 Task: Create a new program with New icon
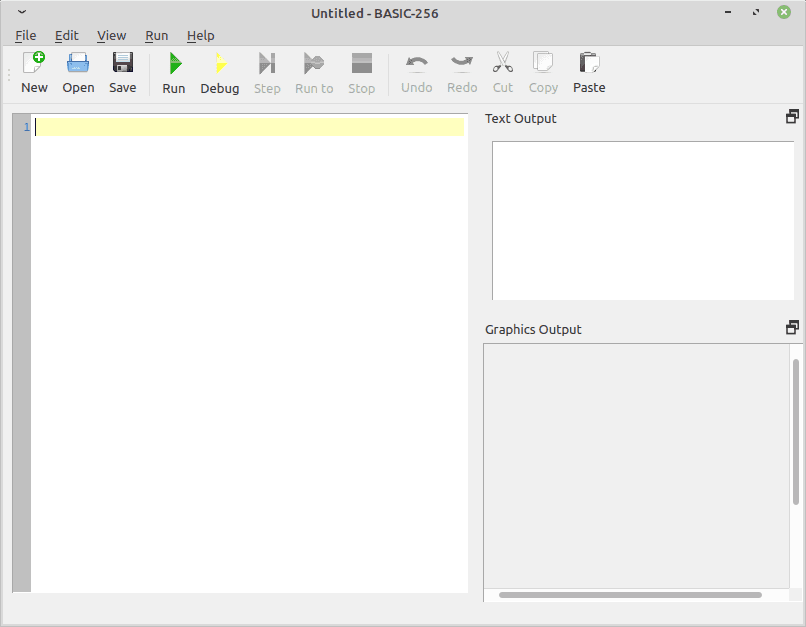coord(34,73)
